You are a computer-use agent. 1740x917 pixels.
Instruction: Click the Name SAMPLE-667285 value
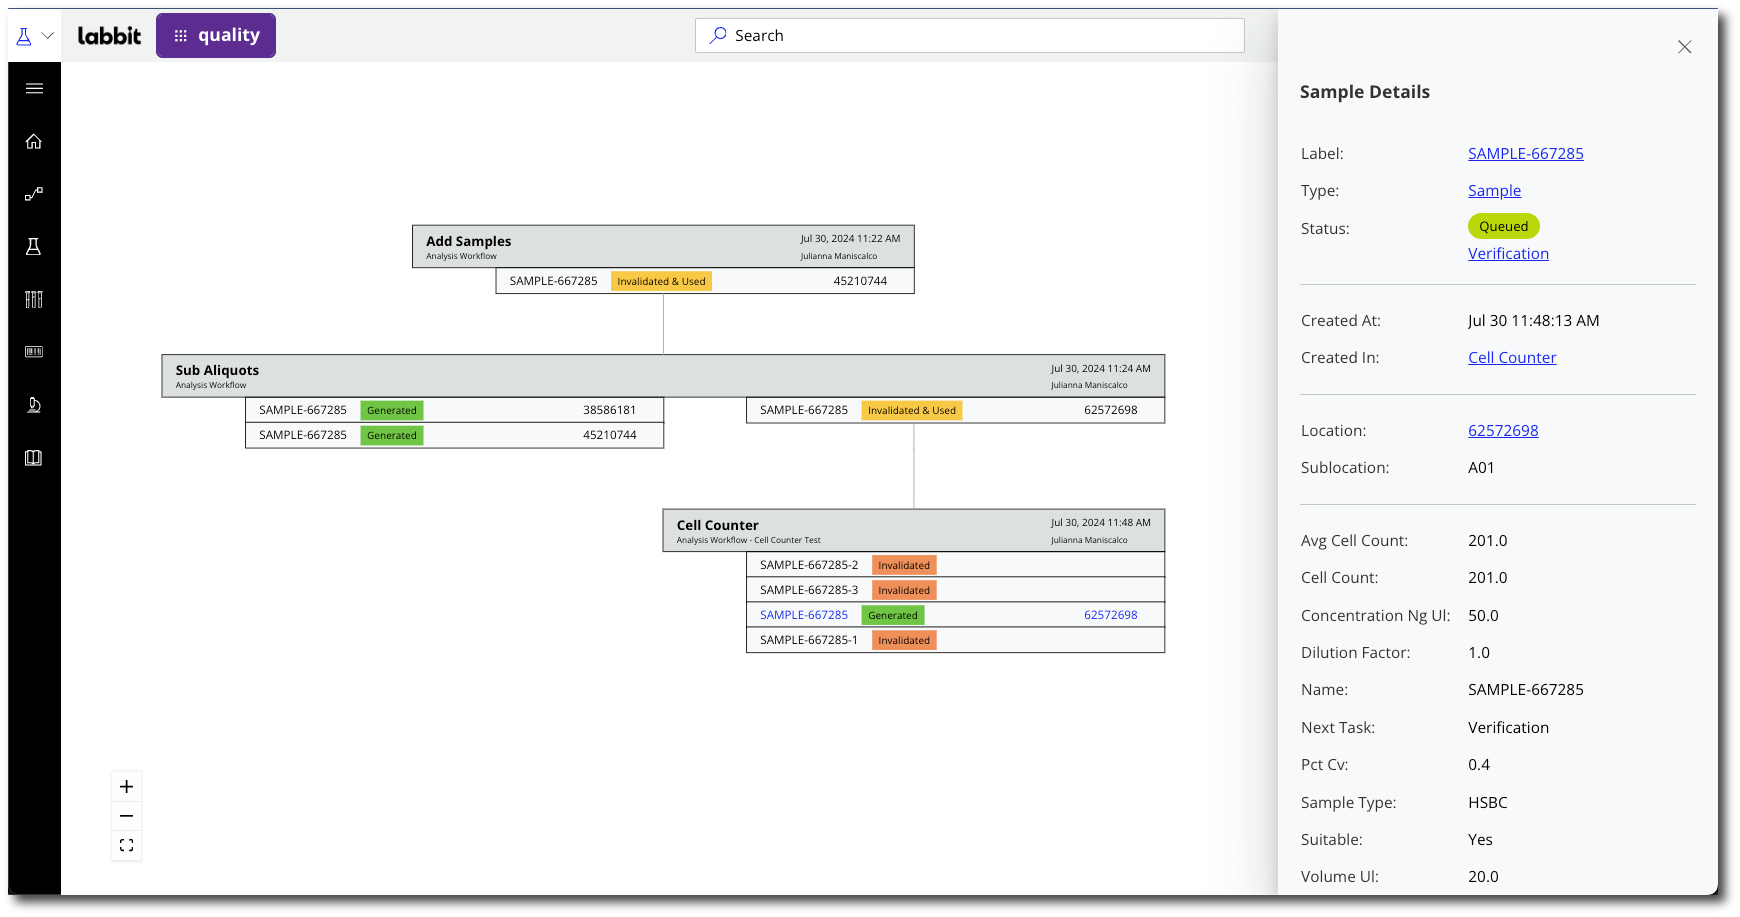[1526, 690]
